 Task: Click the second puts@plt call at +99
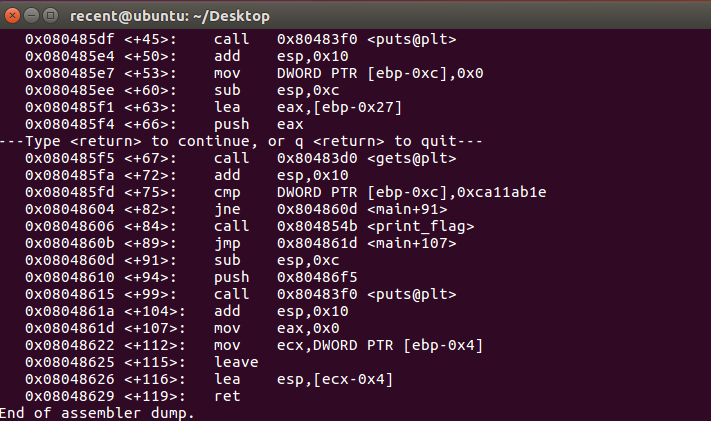coord(240,294)
